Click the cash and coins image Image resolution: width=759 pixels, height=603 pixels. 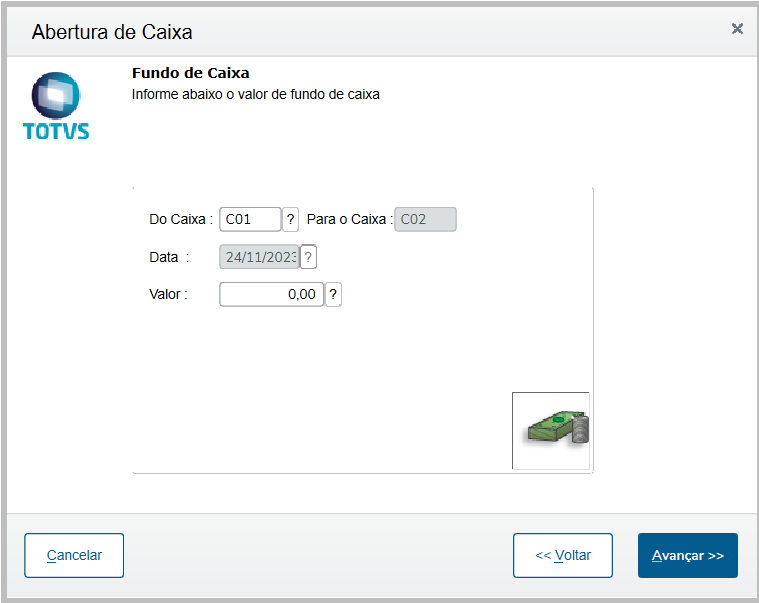551,430
